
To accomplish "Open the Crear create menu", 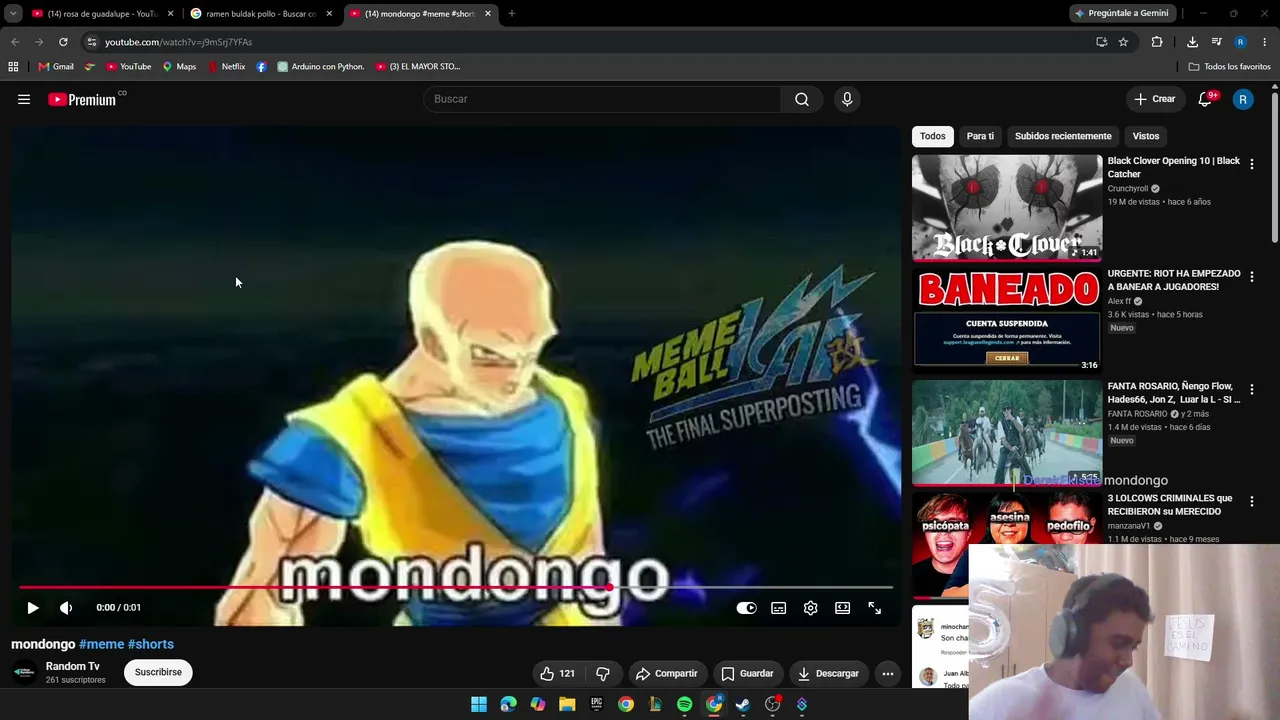I will (1155, 99).
